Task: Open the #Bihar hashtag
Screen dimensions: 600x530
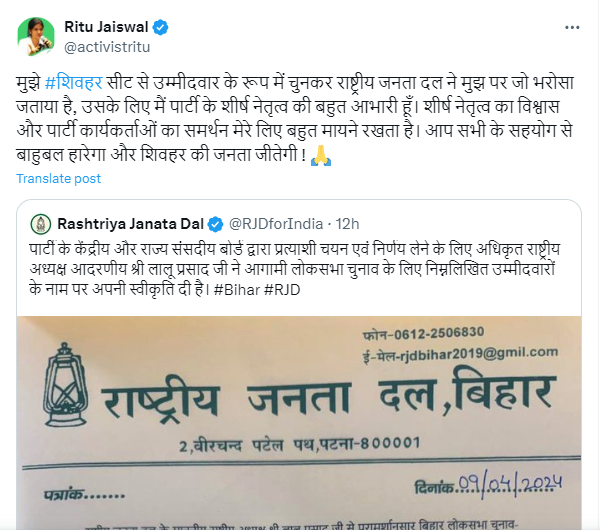Action: (x=237, y=290)
